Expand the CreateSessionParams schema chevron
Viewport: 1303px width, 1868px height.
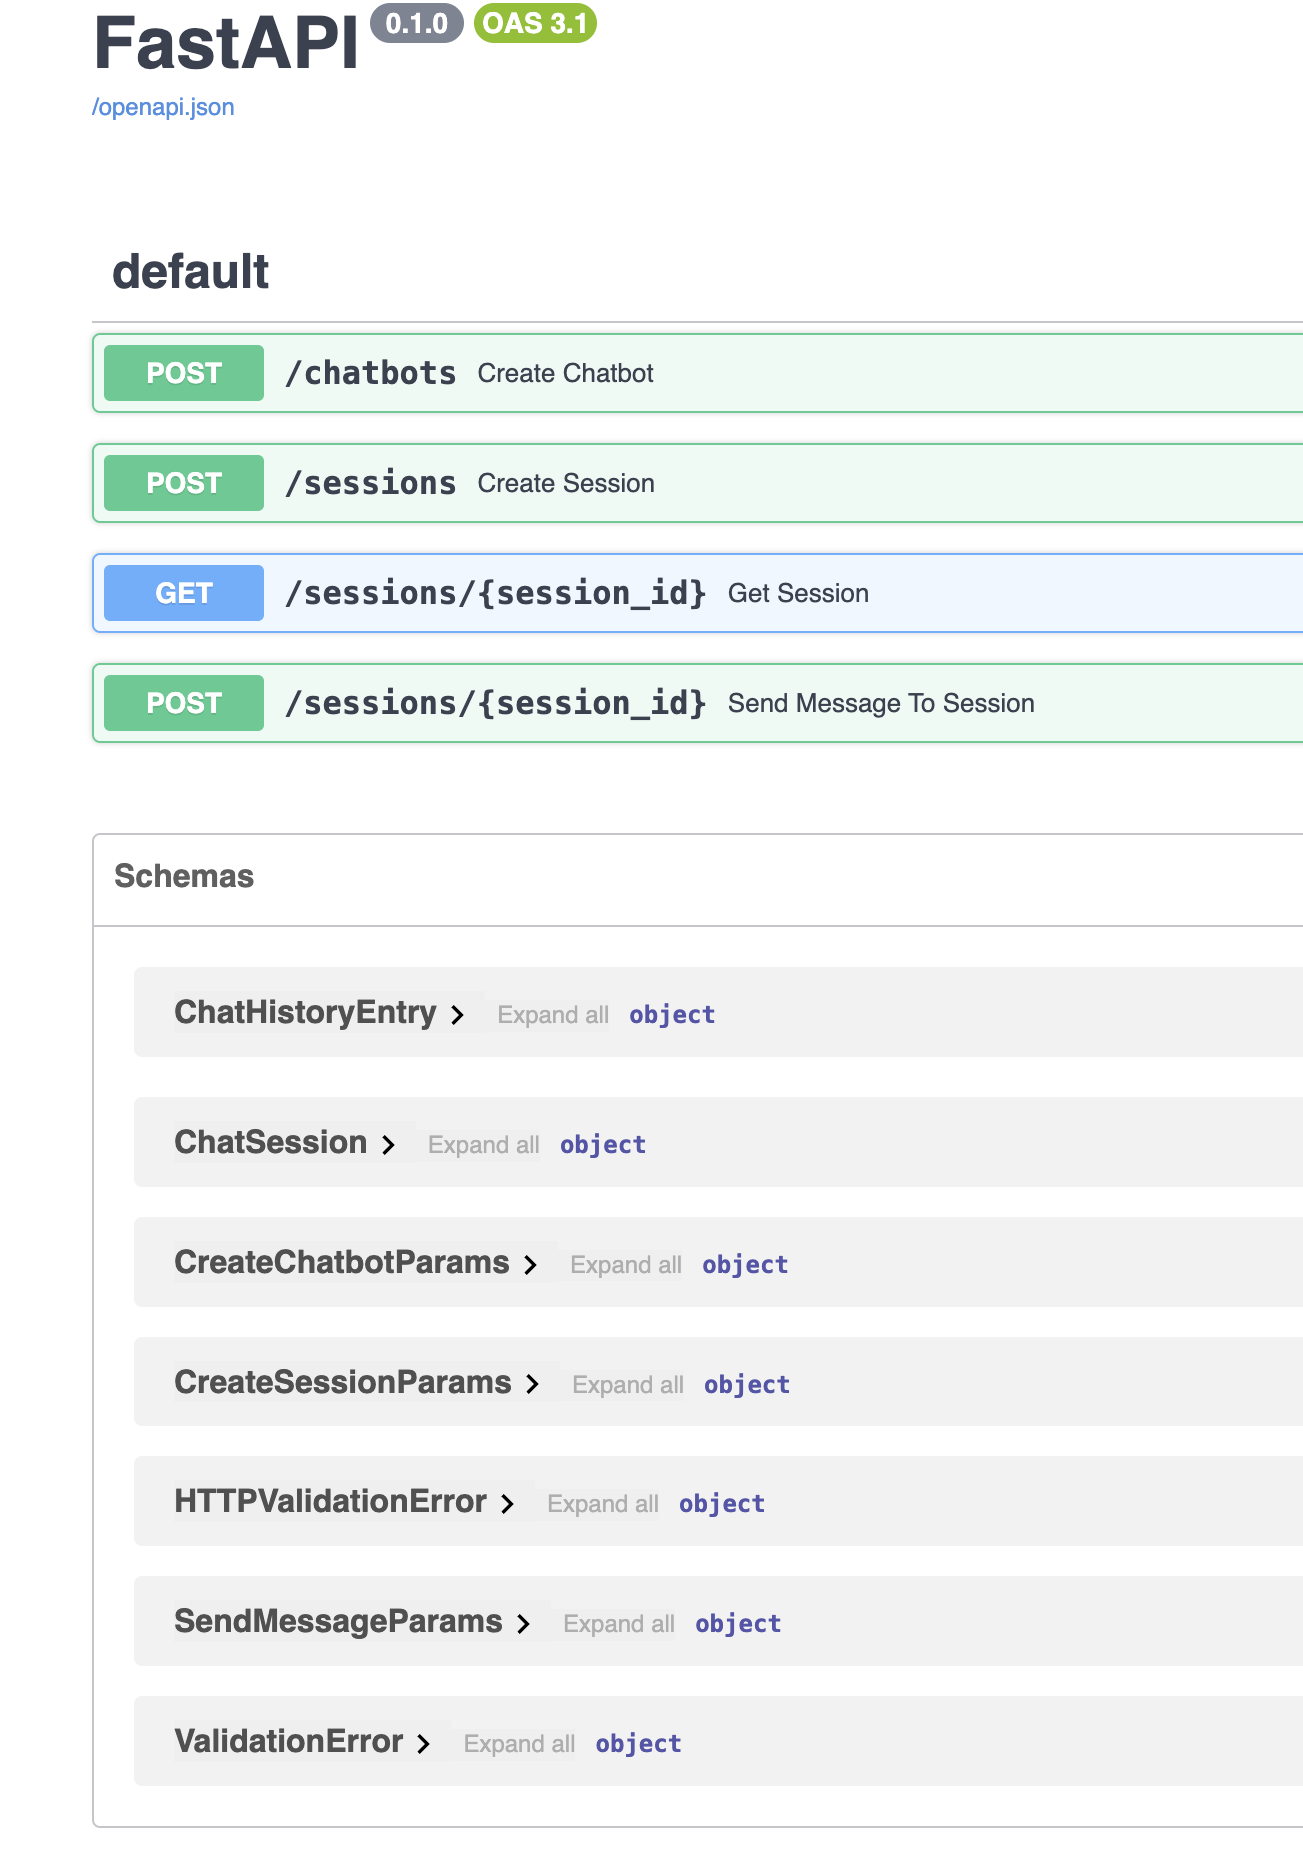tap(533, 1384)
